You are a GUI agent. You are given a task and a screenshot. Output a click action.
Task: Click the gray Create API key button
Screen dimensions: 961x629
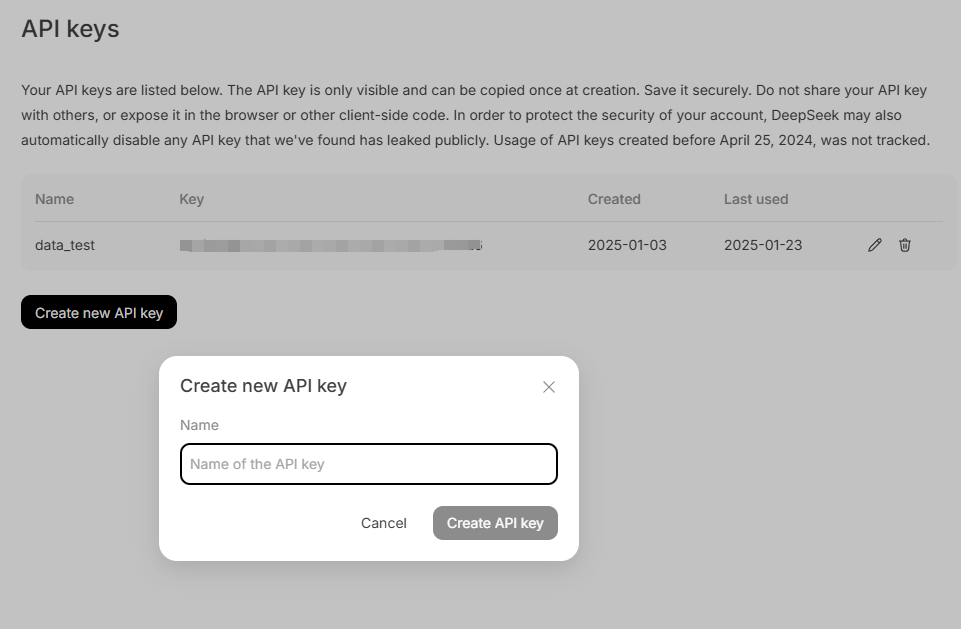coord(495,523)
